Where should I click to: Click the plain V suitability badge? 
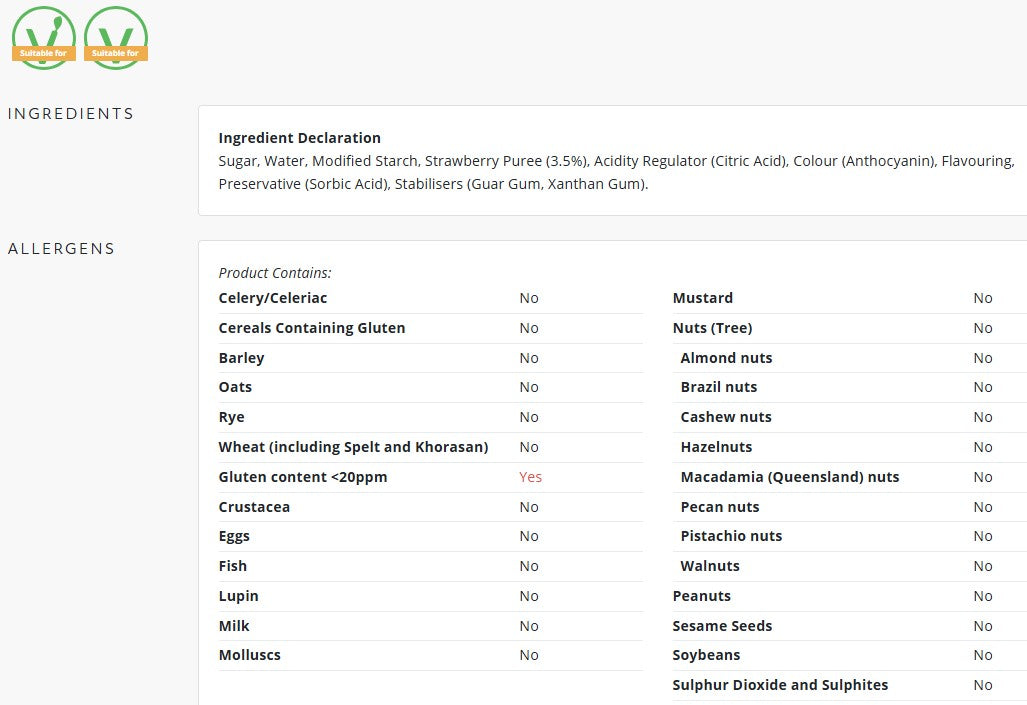pyautogui.click(x=116, y=37)
